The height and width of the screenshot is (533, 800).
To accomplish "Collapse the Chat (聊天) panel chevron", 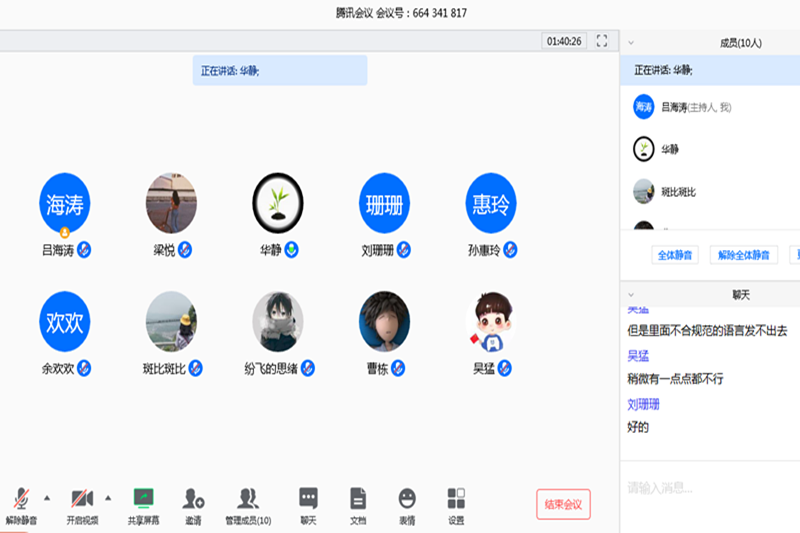I will [630, 294].
